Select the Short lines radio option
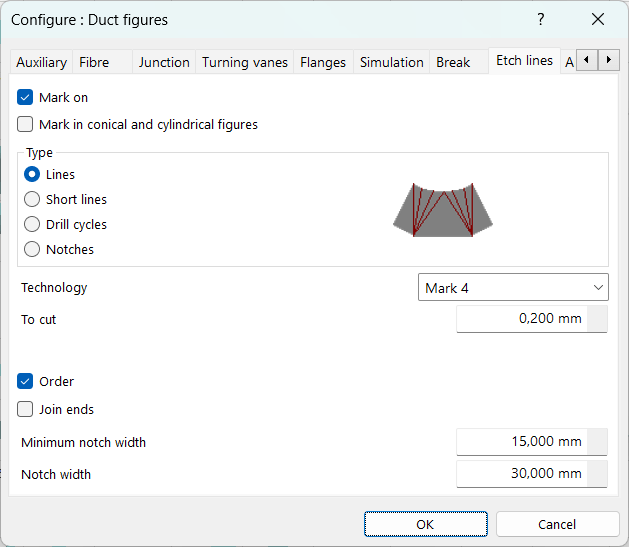Image resolution: width=629 pixels, height=547 pixels. tap(32, 199)
